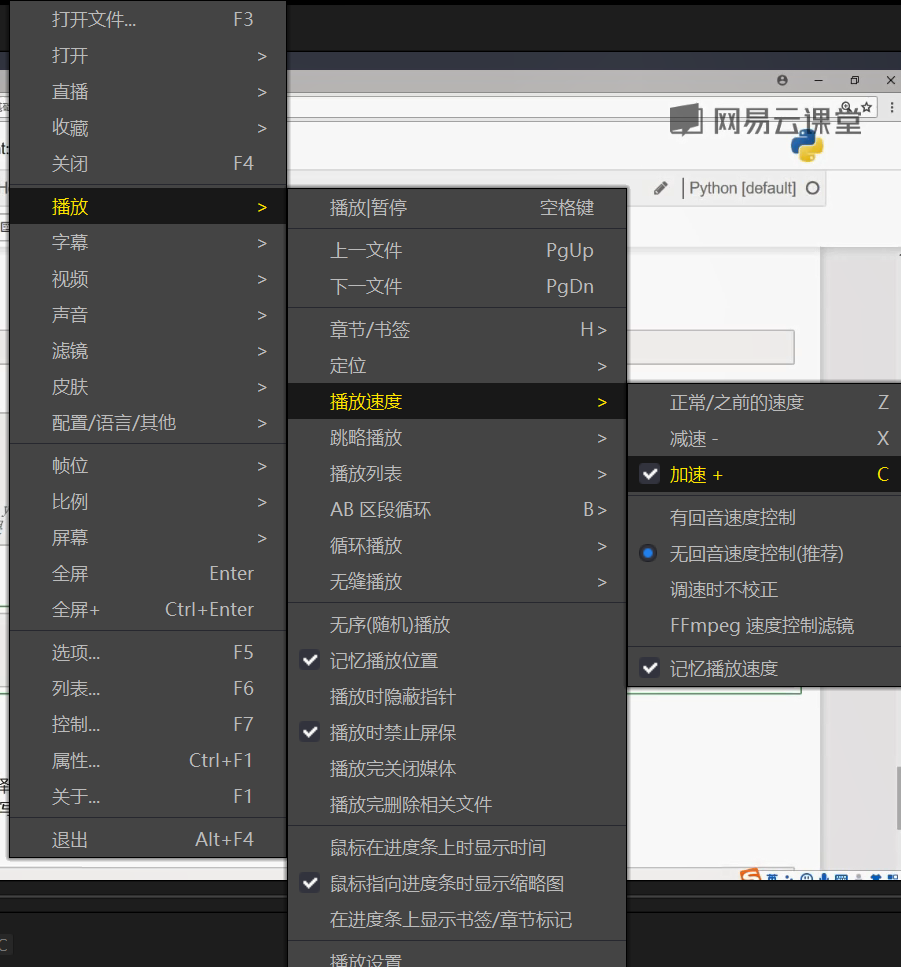Open the browser profile account icon
Image resolution: width=901 pixels, height=967 pixels.
pyautogui.click(x=782, y=80)
